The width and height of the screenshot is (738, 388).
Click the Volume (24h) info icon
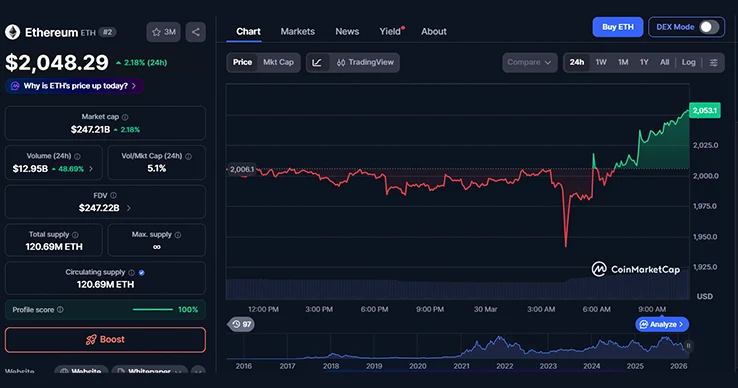click(77, 156)
